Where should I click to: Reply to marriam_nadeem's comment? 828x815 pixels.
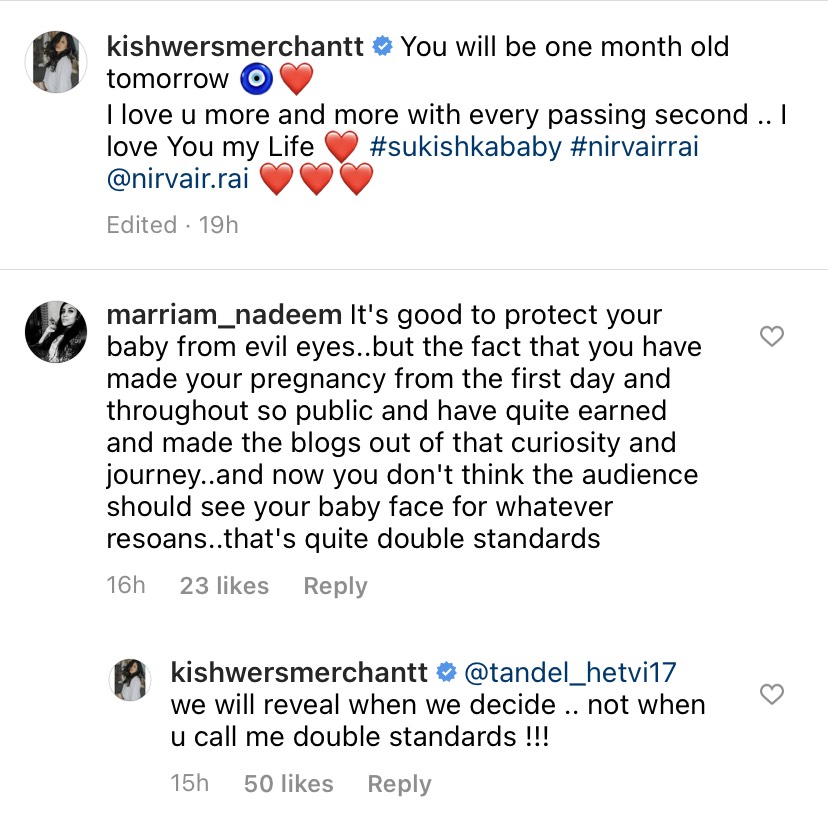[x=335, y=586]
